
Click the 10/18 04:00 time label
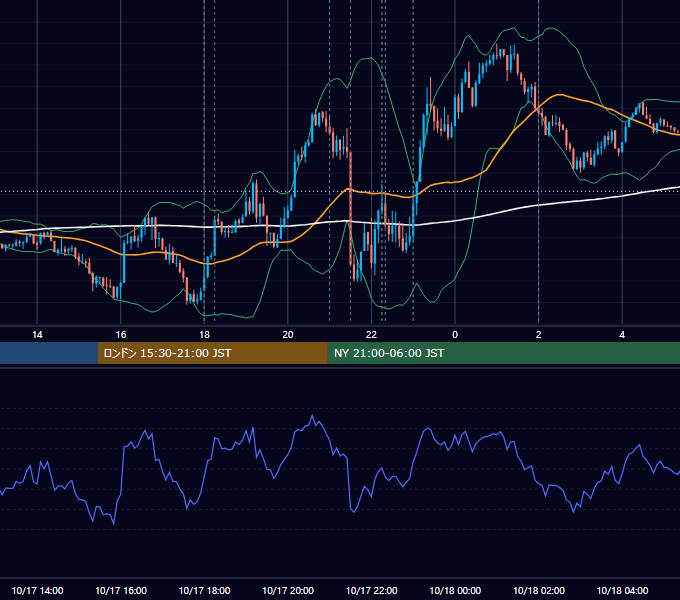(x=622, y=590)
